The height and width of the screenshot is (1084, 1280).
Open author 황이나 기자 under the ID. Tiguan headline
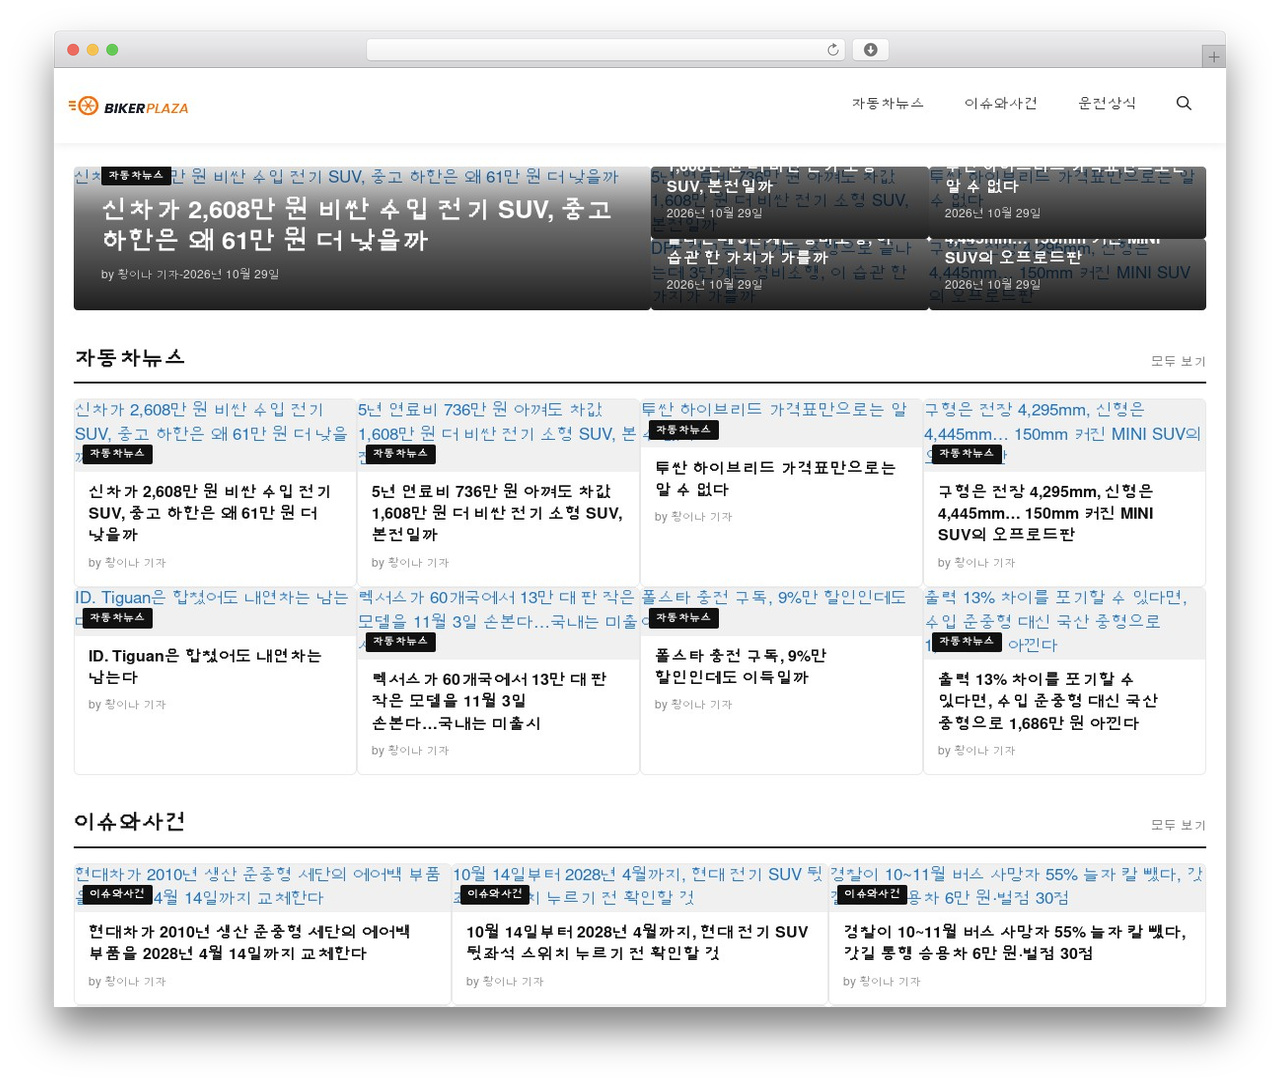click(x=134, y=705)
